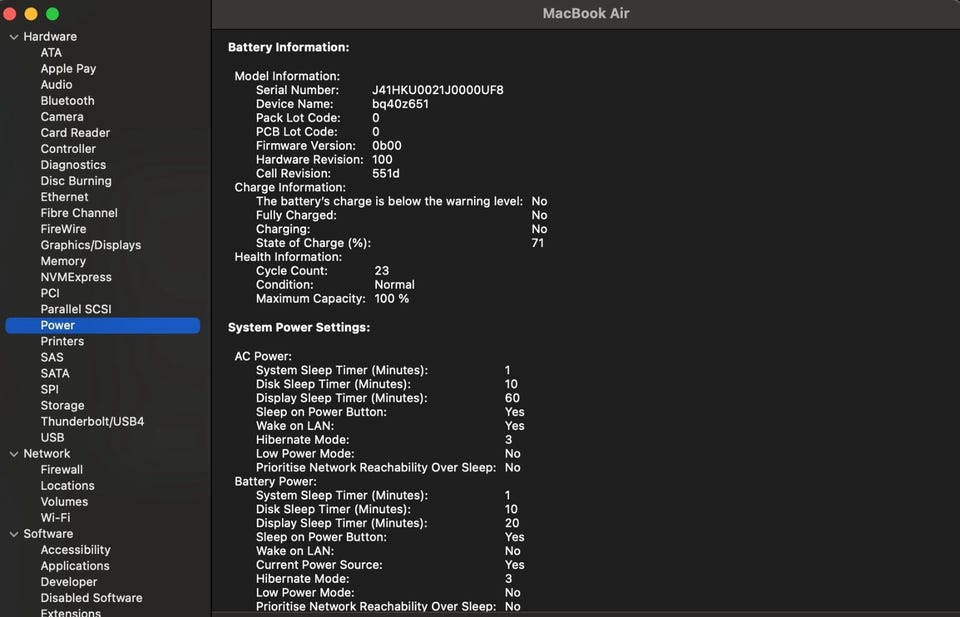Select SAS in the sidebar
960x617 pixels.
coord(51,357)
